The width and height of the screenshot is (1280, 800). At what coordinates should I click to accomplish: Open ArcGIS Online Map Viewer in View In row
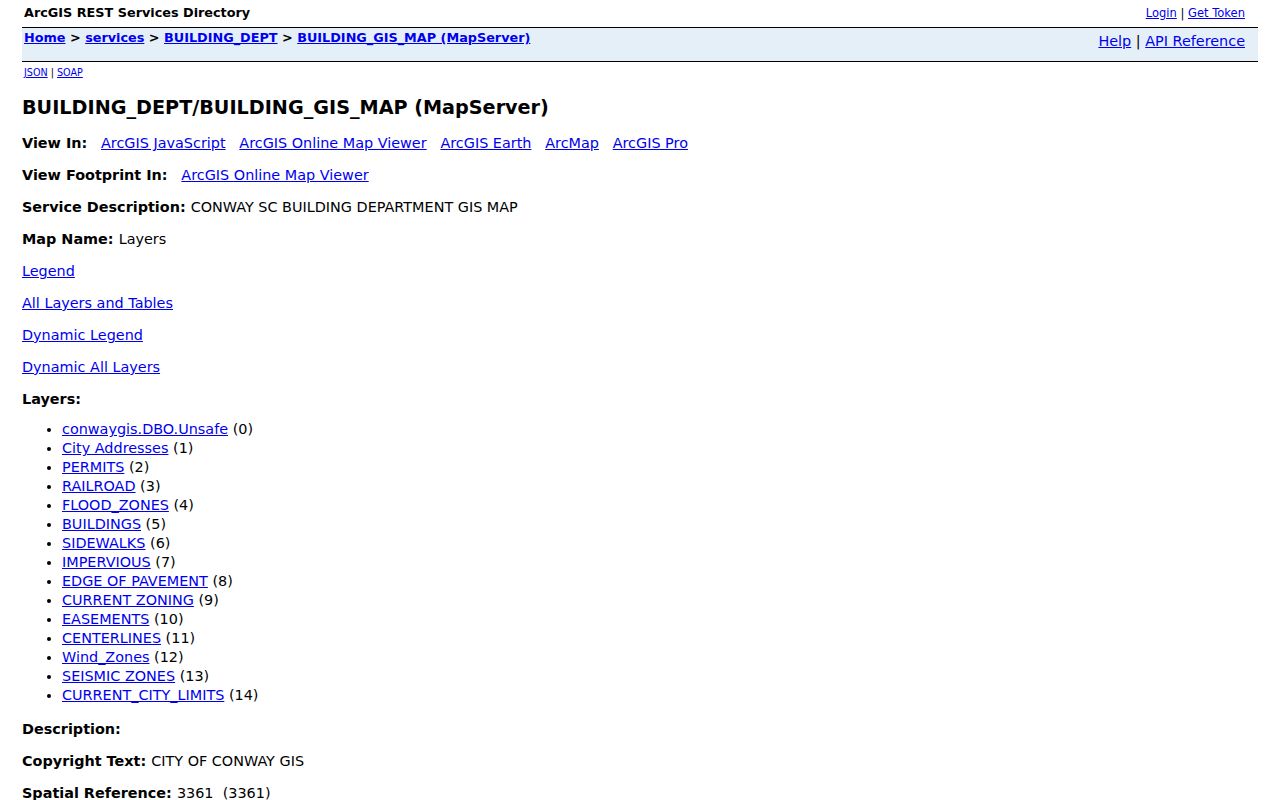tap(333, 143)
